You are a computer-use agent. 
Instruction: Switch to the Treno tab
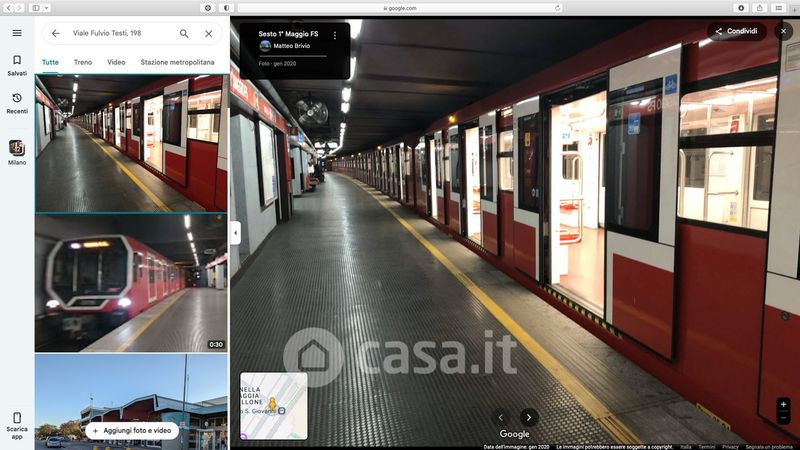(83, 62)
